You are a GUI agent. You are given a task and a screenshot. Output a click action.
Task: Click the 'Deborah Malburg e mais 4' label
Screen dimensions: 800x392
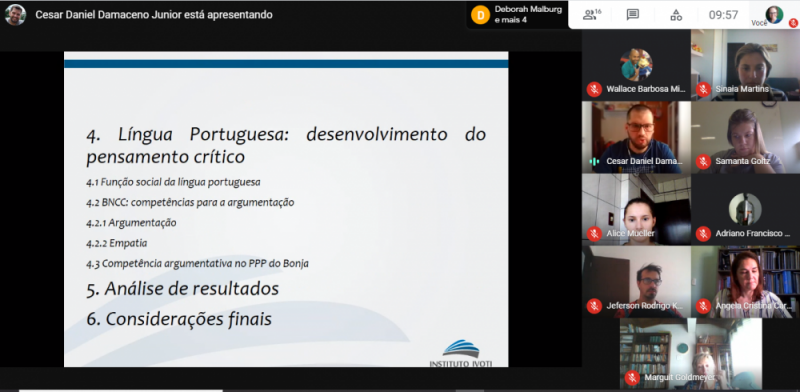click(528, 15)
